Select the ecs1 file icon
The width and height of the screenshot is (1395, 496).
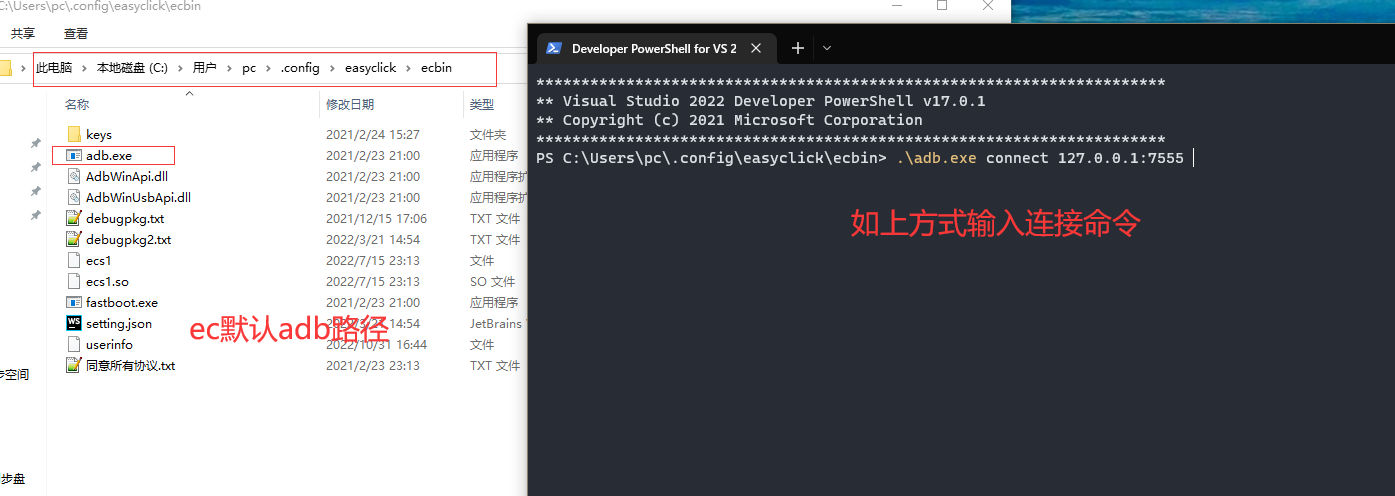click(74, 260)
